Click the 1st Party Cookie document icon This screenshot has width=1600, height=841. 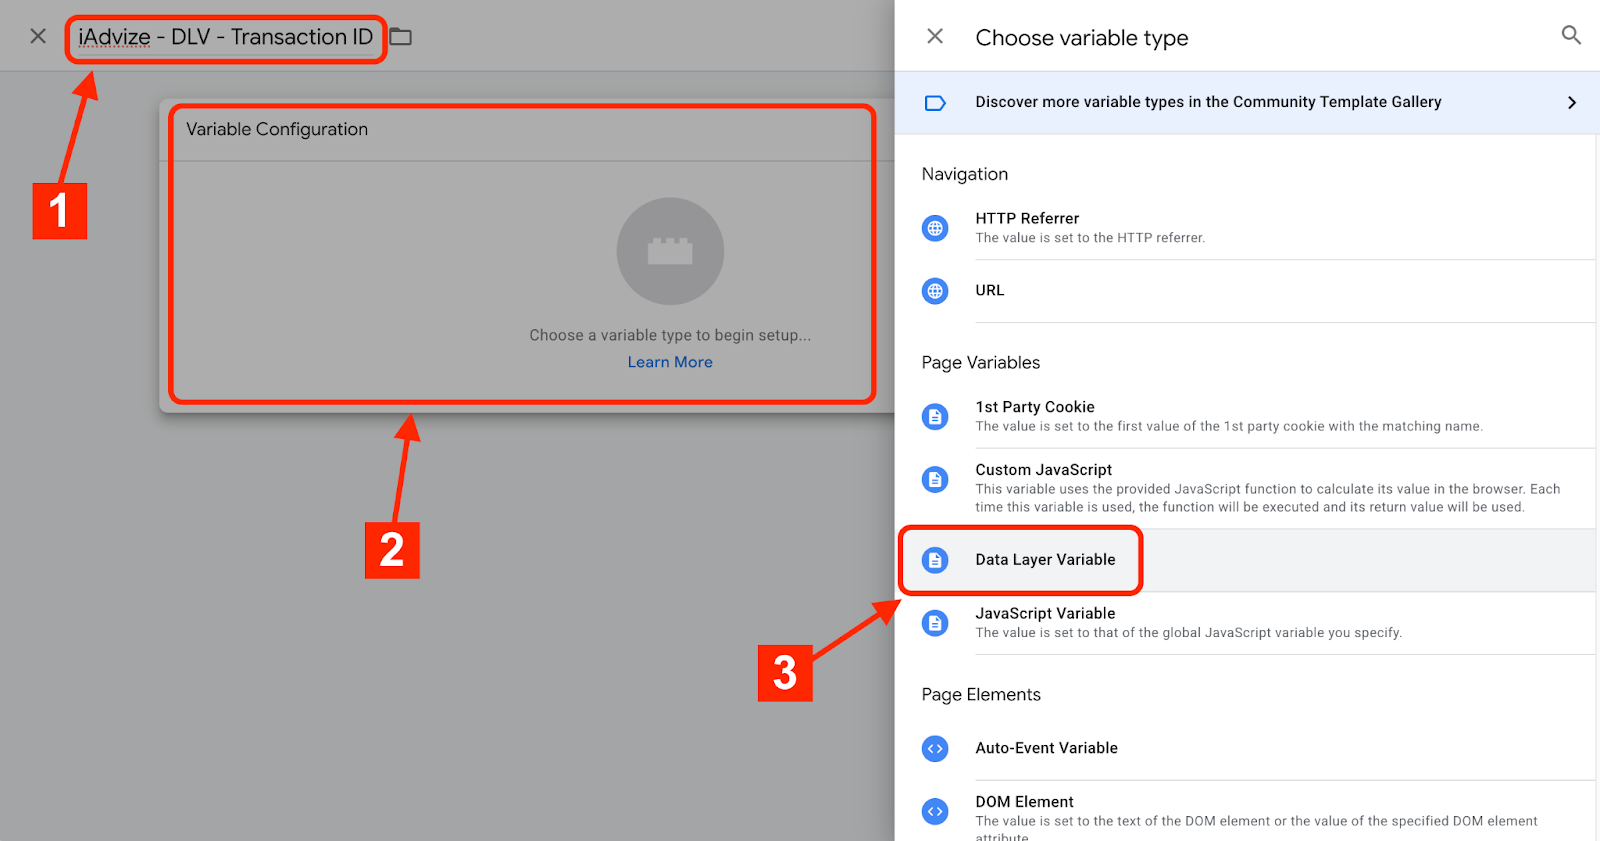coord(935,416)
